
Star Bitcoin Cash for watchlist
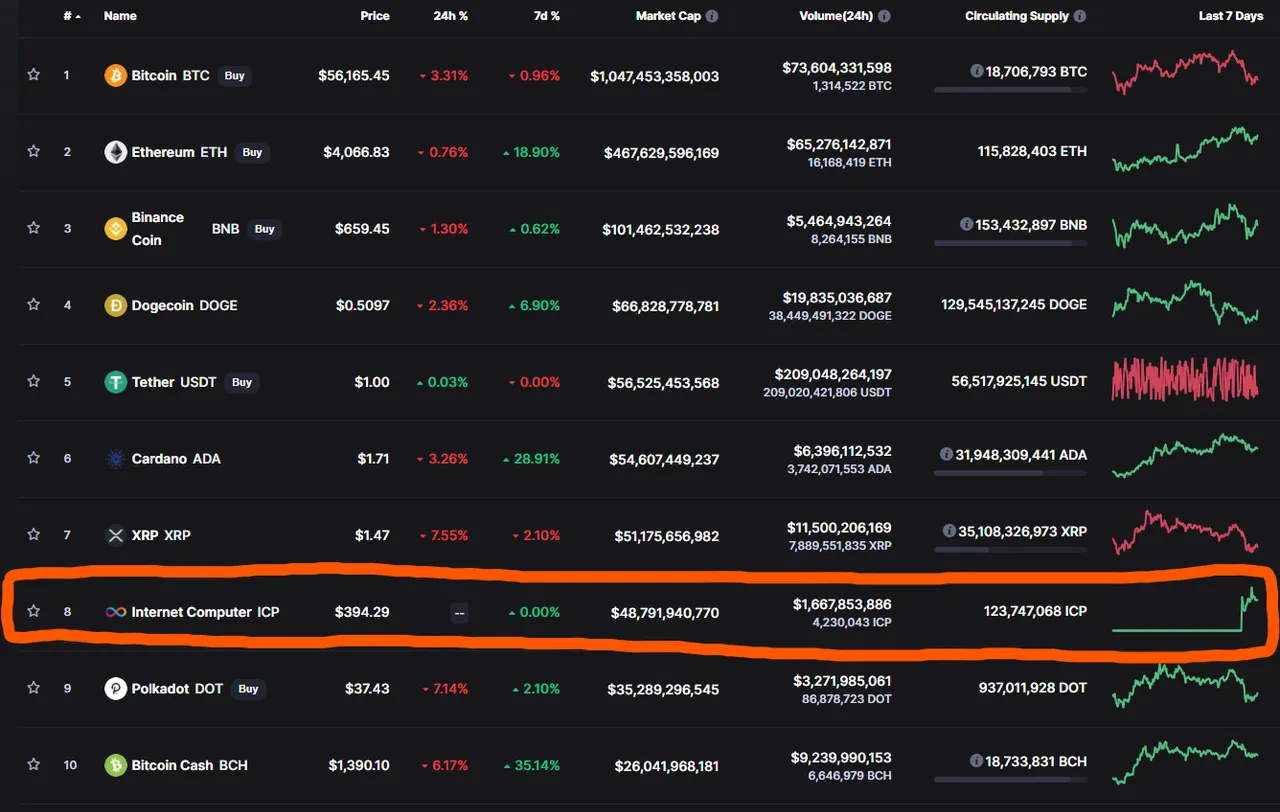pyautogui.click(x=33, y=765)
